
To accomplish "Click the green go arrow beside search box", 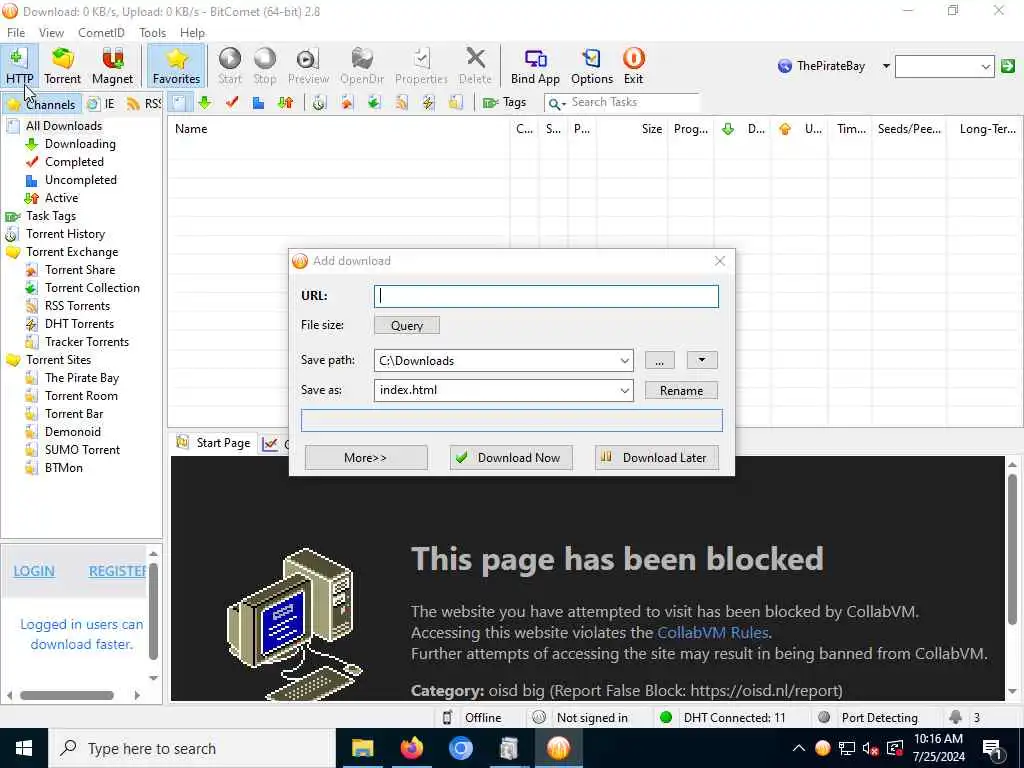I will click(x=1008, y=66).
